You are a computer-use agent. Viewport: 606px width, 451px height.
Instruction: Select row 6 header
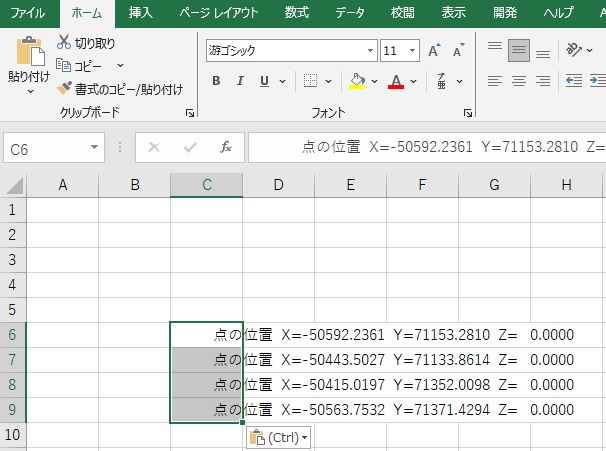pyautogui.click(x=12, y=335)
